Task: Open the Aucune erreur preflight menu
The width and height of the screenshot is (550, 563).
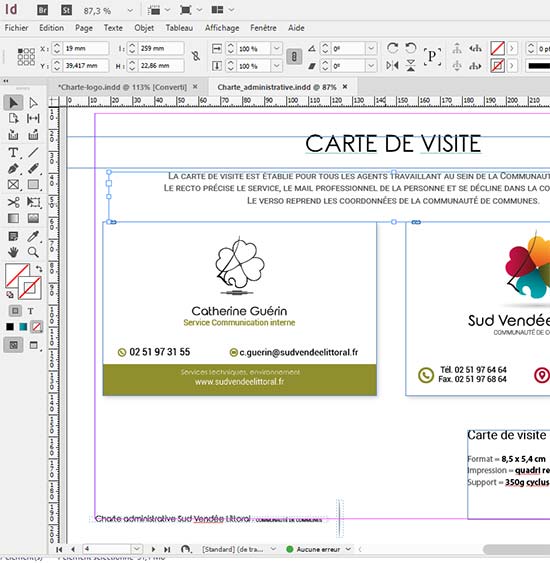Action: point(348,549)
